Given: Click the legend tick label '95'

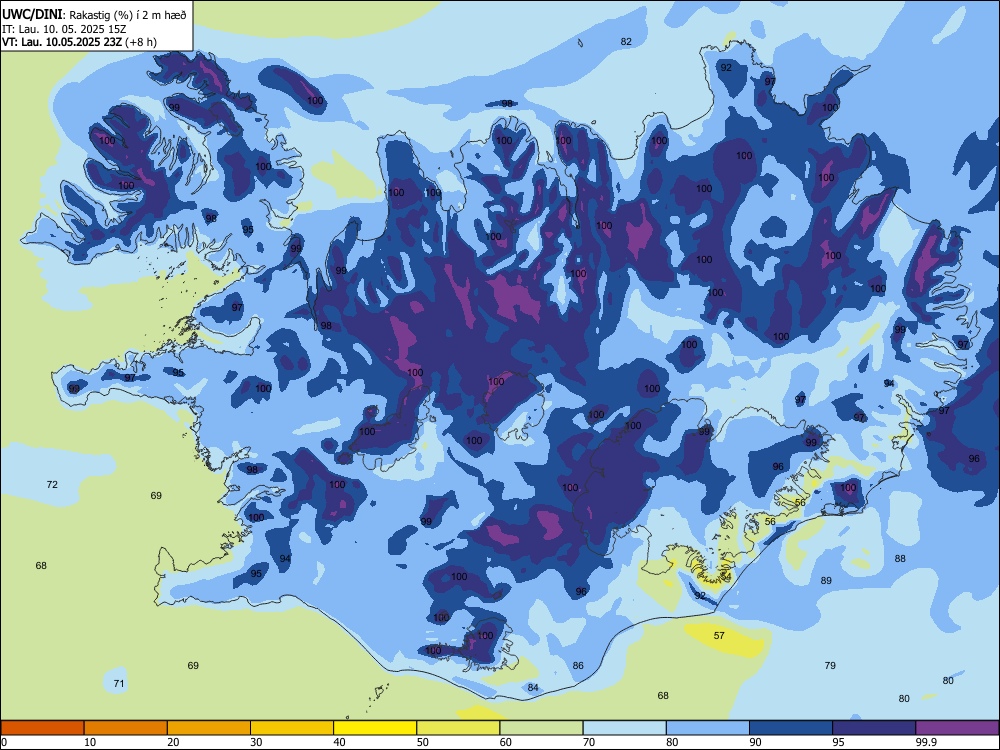Looking at the screenshot, I should pos(838,742).
